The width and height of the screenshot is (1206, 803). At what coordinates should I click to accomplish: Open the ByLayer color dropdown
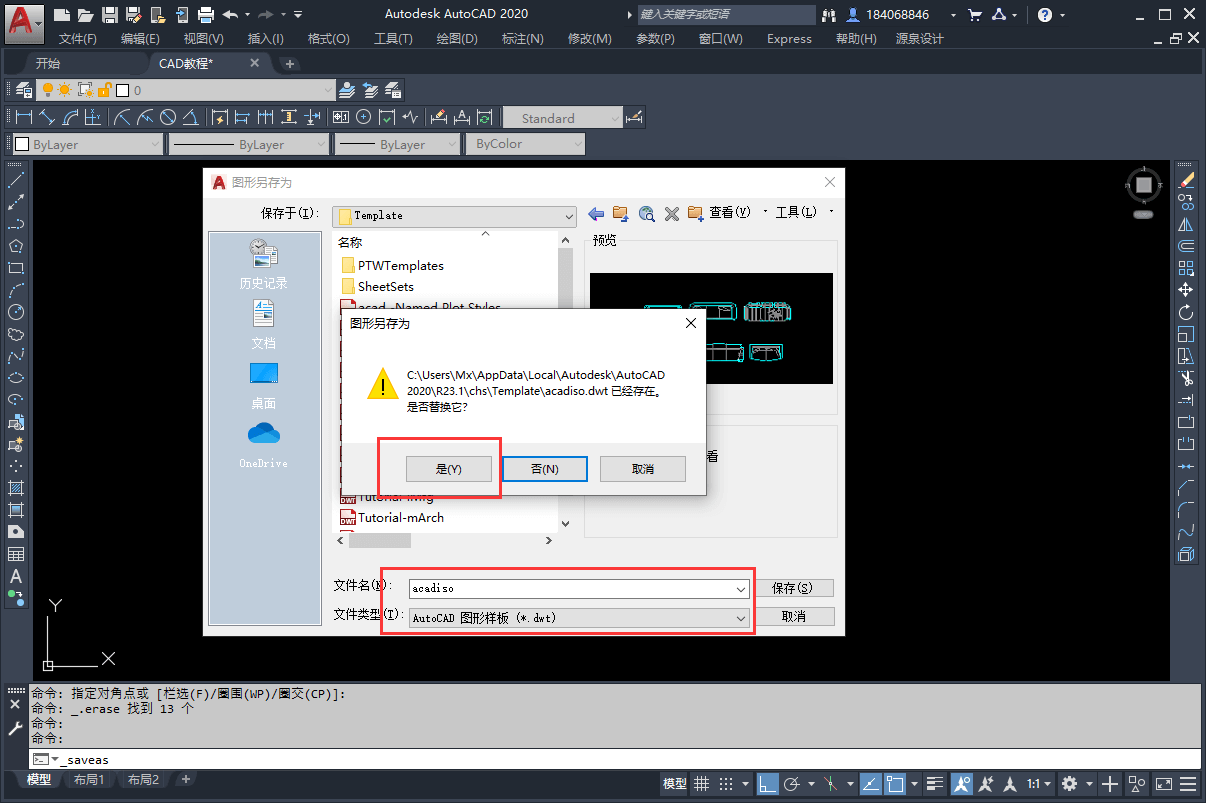(x=154, y=144)
